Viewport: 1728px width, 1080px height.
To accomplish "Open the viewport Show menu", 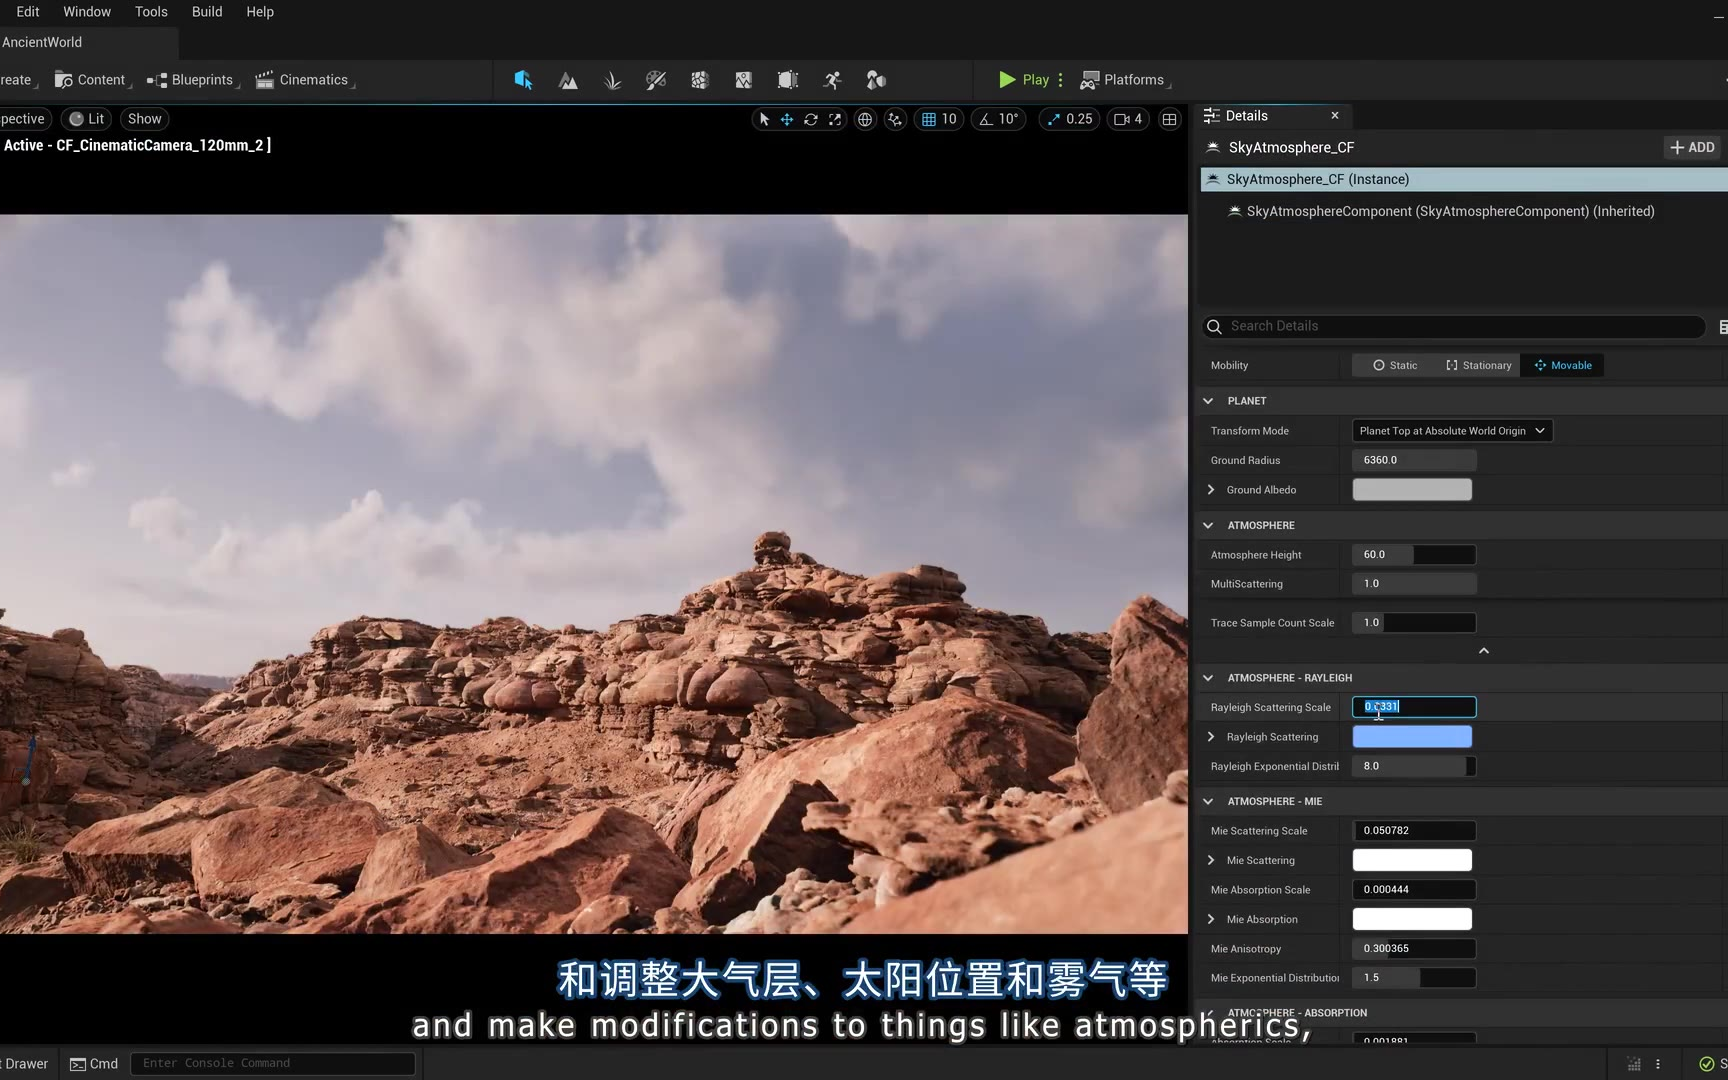I will tap(145, 119).
